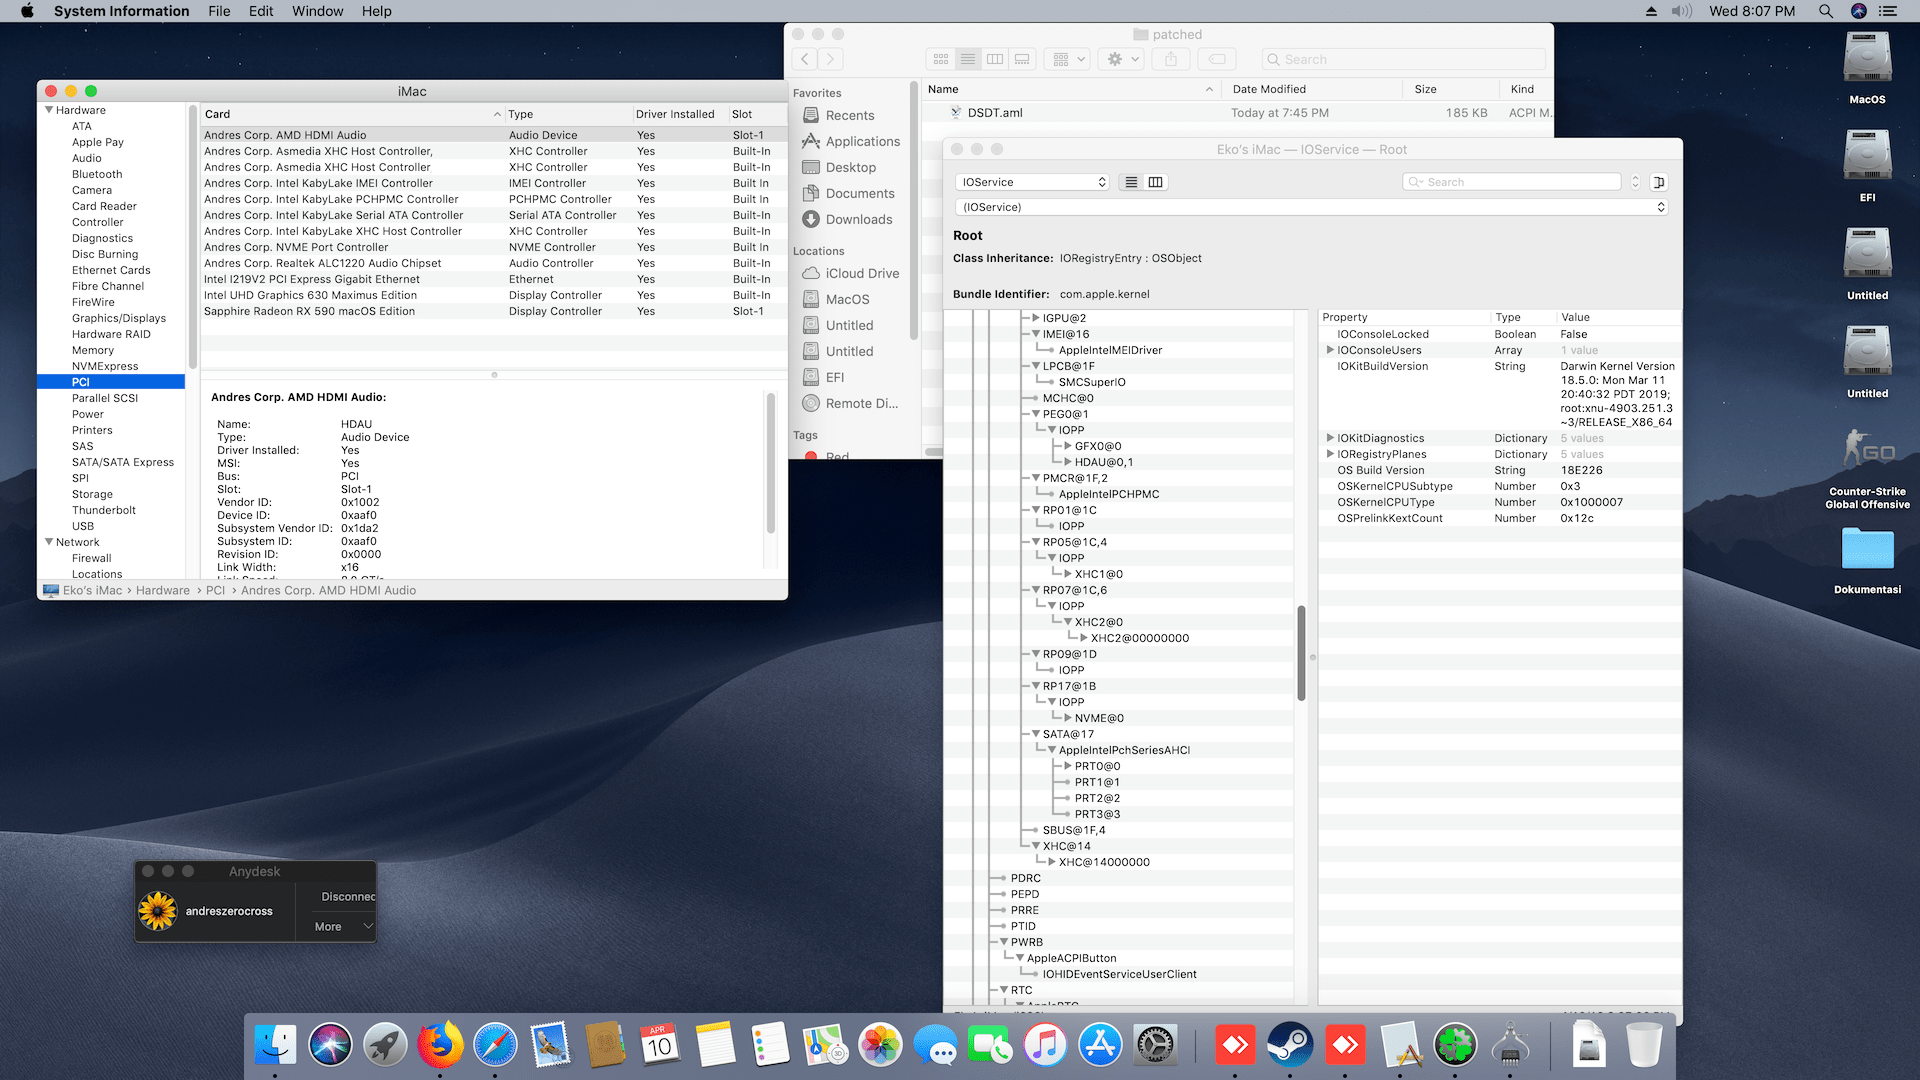
Task: Switch IORegistryExplorer to column view
Action: click(x=1155, y=182)
